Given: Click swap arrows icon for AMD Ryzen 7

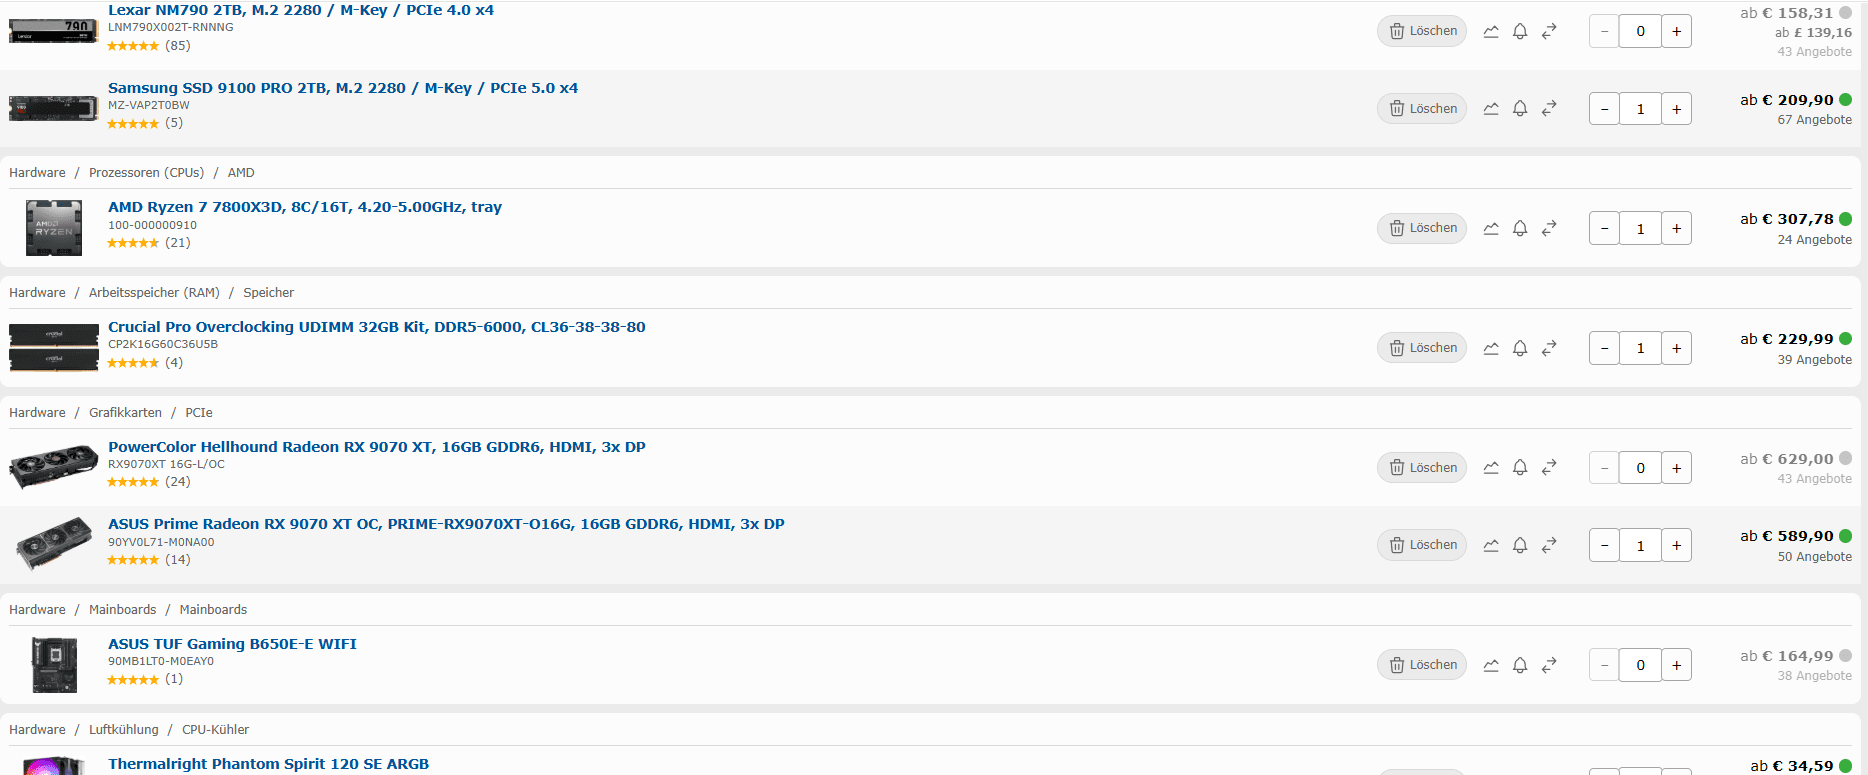Looking at the screenshot, I should point(1549,228).
